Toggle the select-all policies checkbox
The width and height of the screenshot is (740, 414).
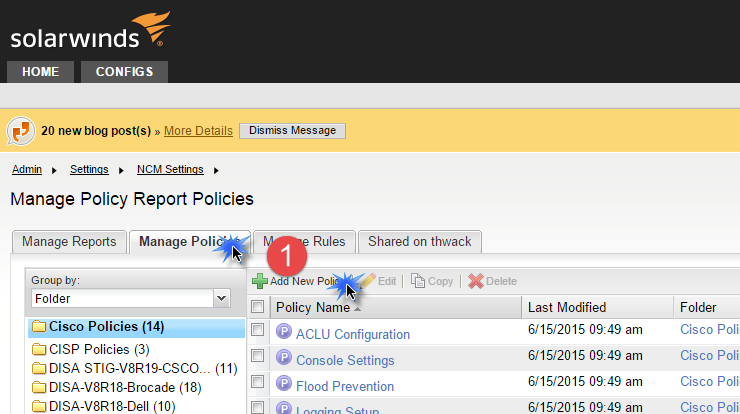pyautogui.click(x=258, y=307)
